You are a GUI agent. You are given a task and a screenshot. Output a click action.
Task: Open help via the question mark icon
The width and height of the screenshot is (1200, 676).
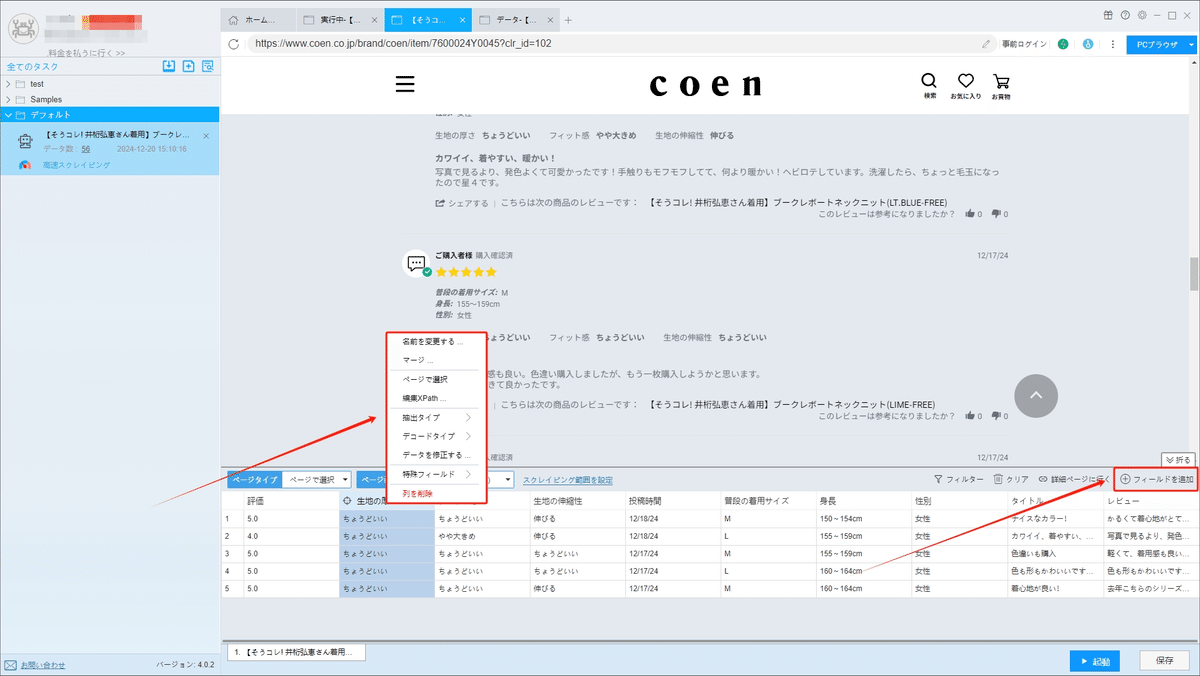(x=1126, y=15)
